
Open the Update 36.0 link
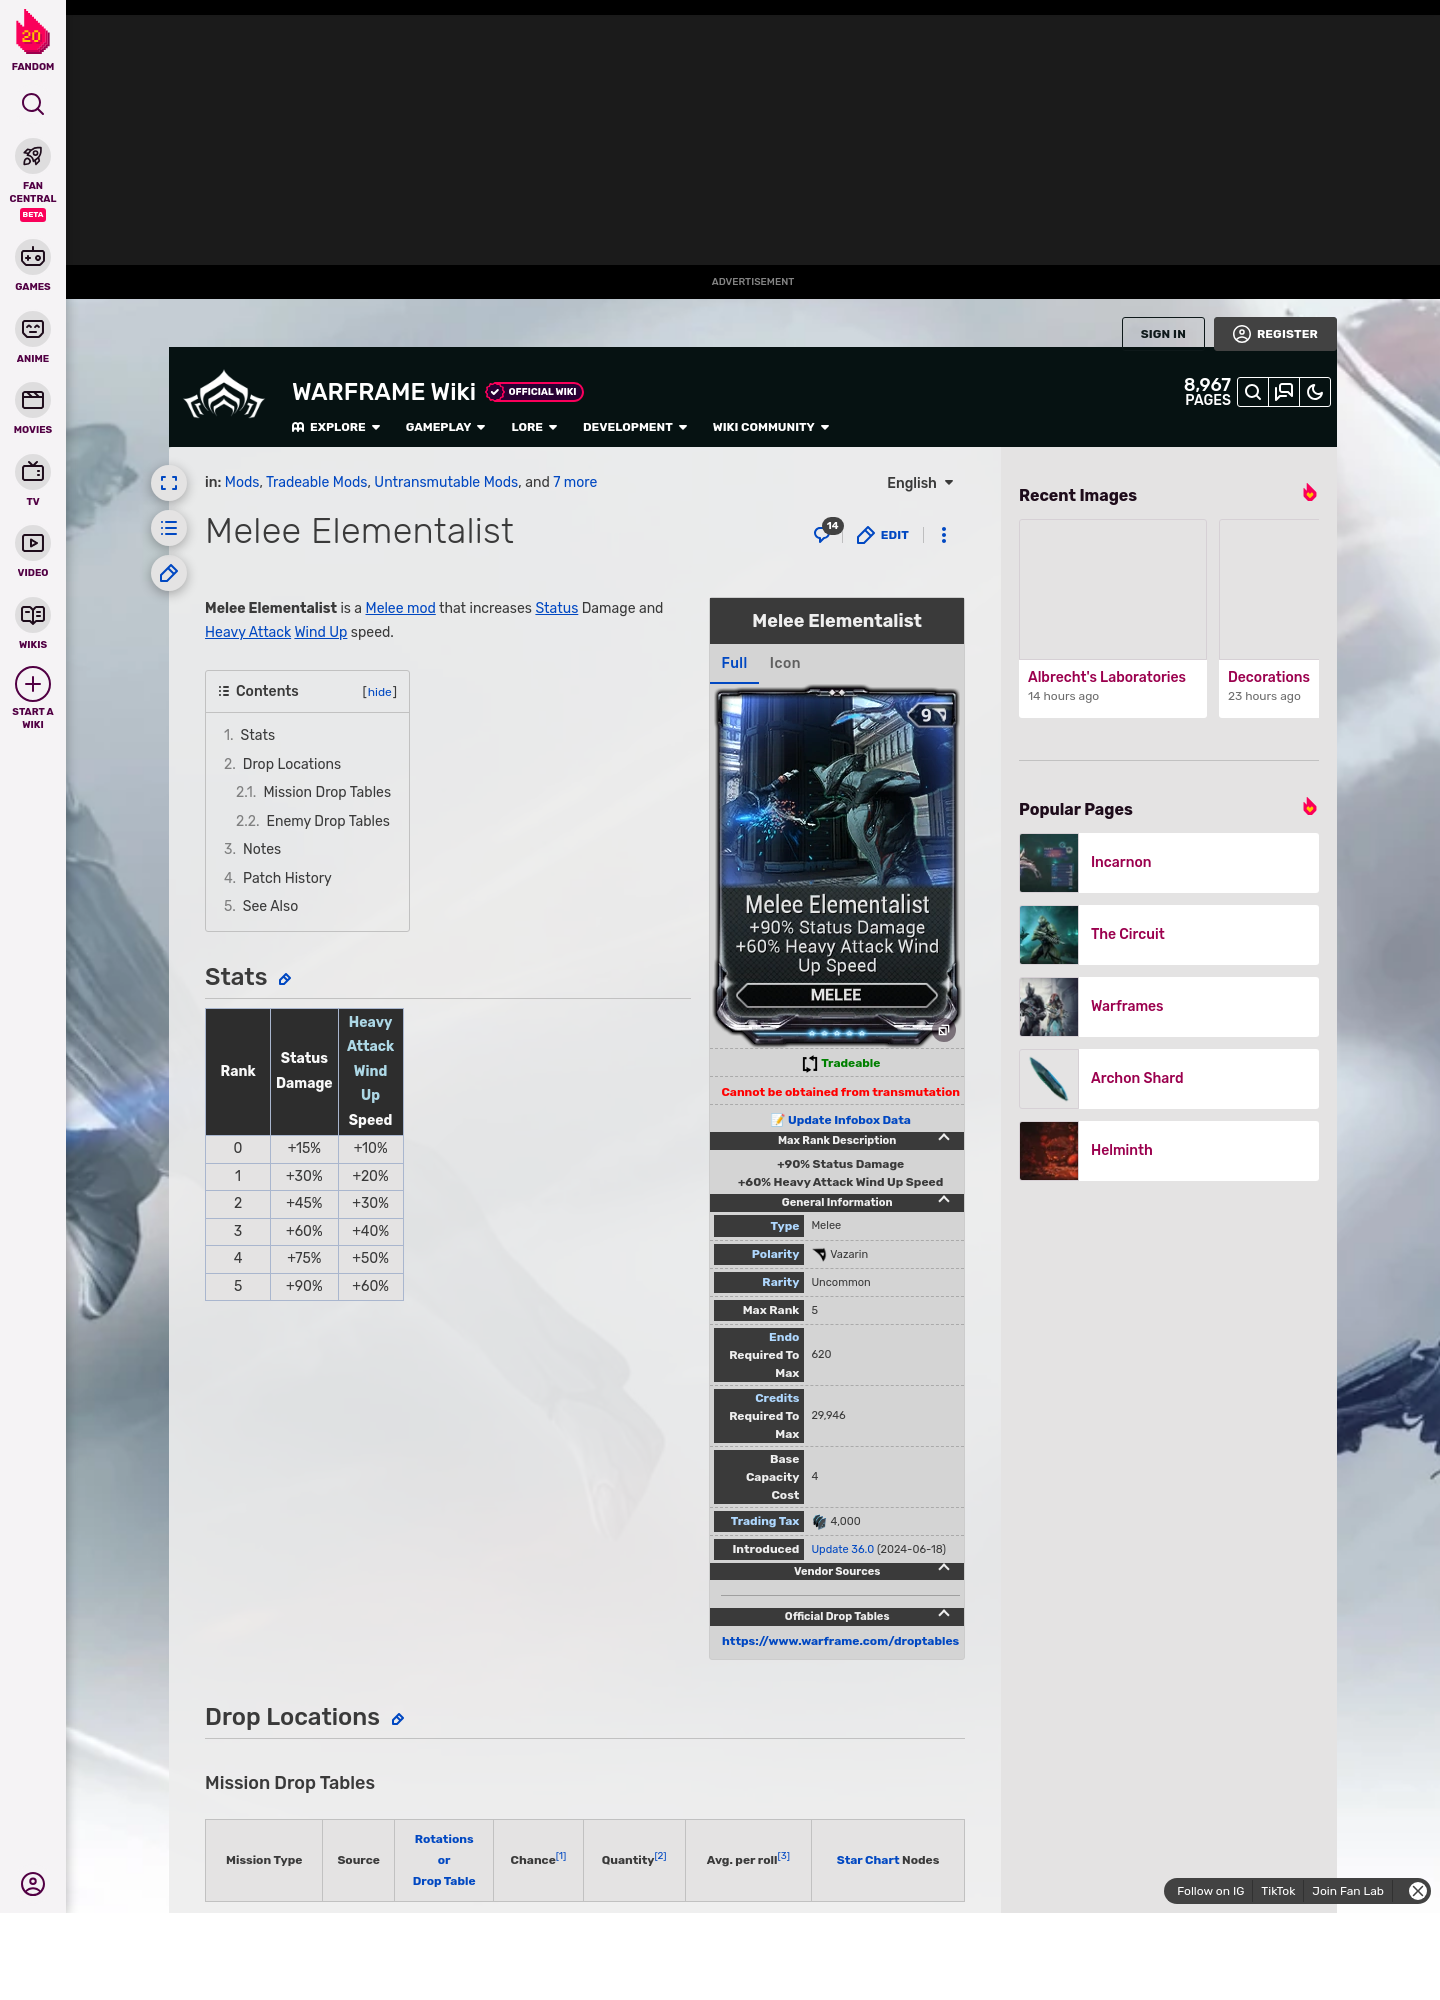[842, 1549]
